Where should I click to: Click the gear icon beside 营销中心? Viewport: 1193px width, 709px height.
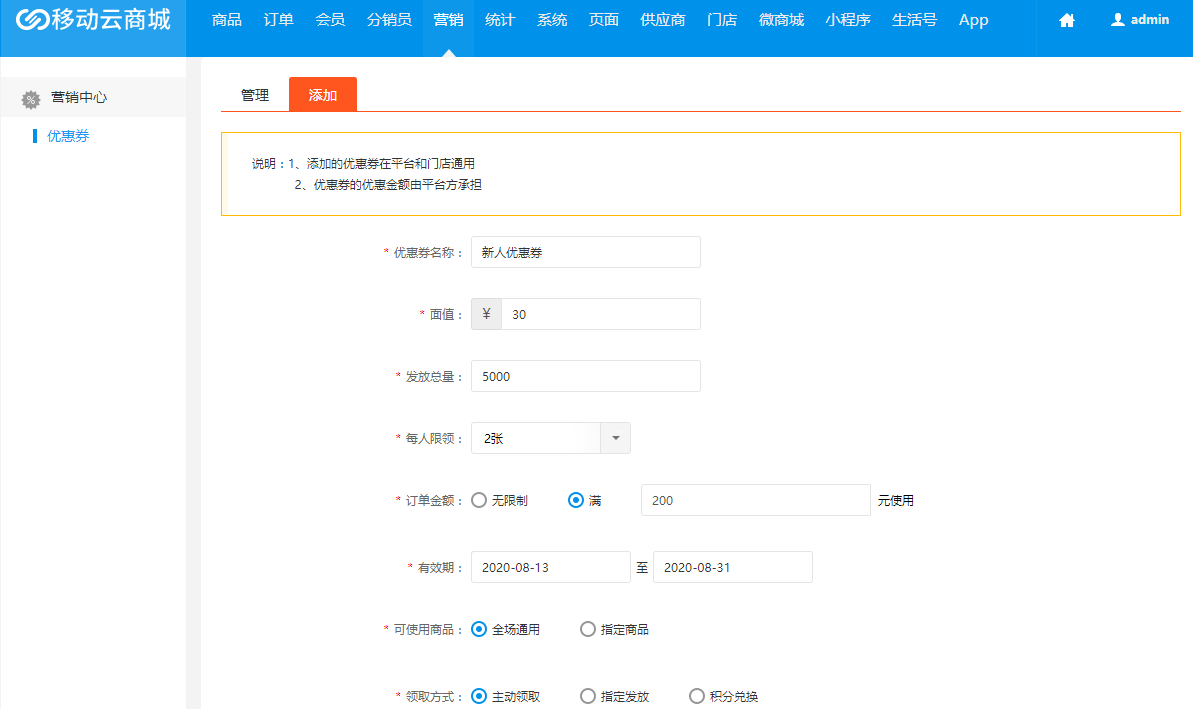pos(29,99)
